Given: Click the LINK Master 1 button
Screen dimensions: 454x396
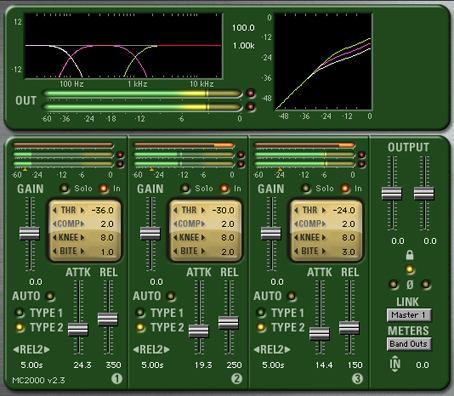Looking at the screenshot, I should click(409, 315).
